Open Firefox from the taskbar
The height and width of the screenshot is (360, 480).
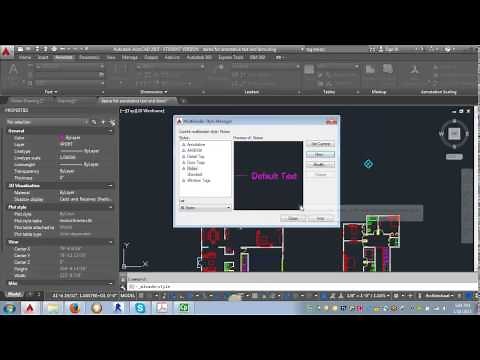coord(75,308)
